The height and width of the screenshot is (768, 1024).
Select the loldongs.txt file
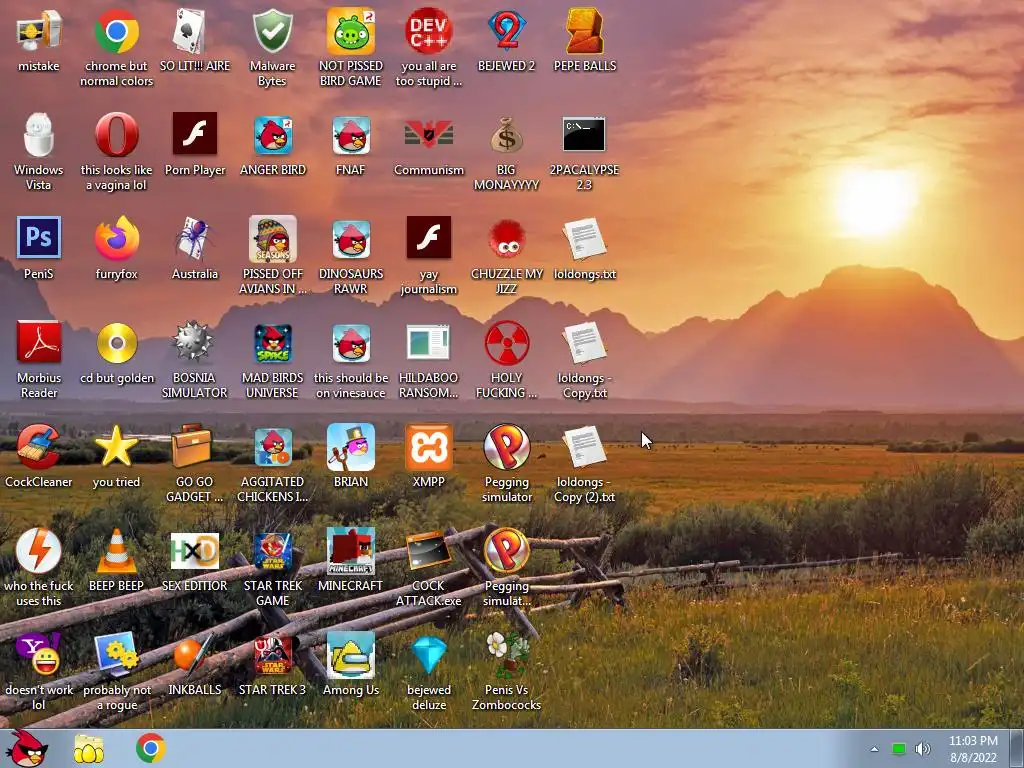tap(584, 239)
